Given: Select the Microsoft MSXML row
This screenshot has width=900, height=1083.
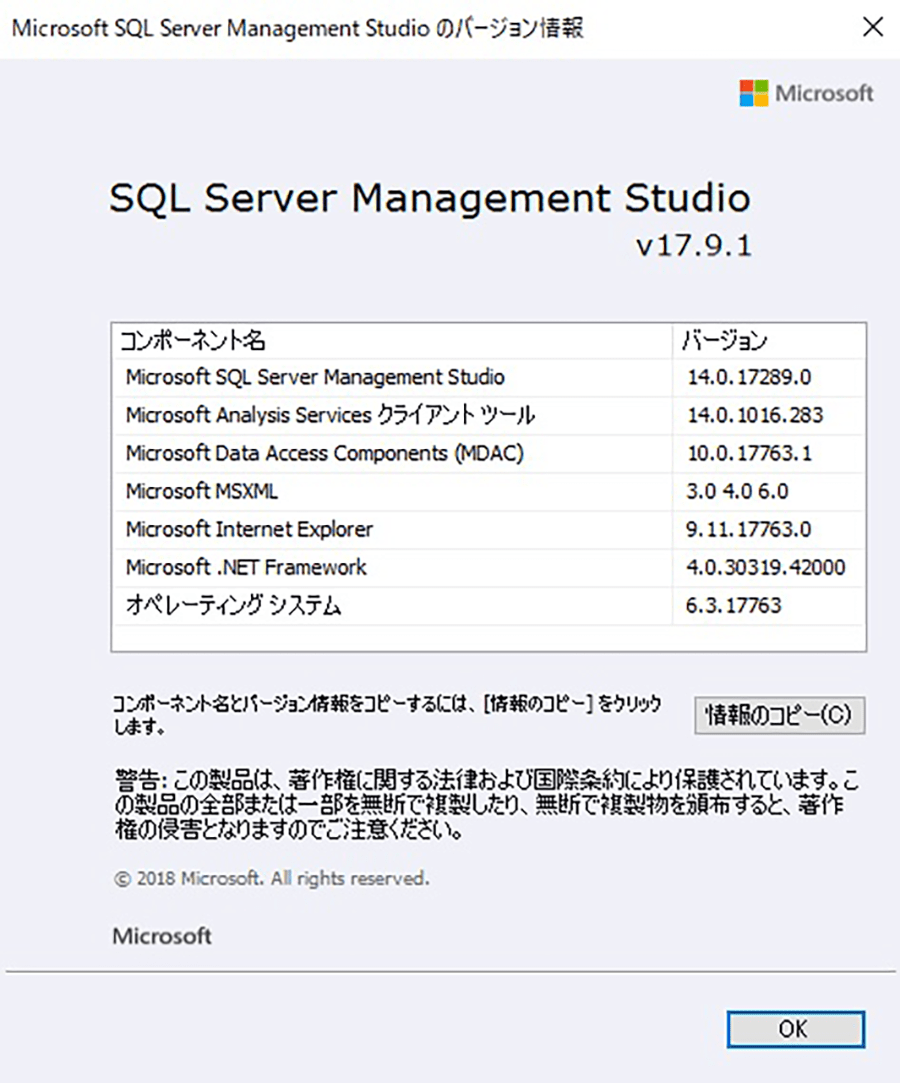Looking at the screenshot, I should pos(488,491).
